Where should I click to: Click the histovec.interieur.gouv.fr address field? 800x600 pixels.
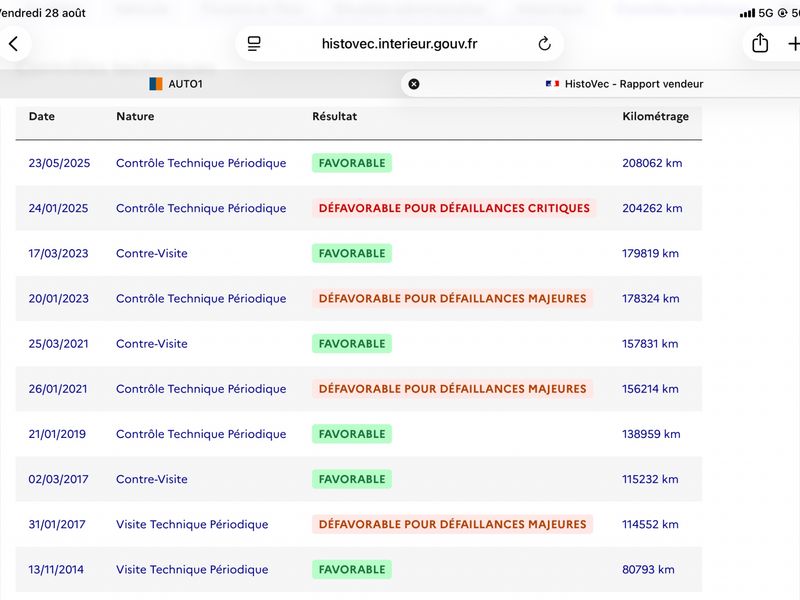coord(399,44)
